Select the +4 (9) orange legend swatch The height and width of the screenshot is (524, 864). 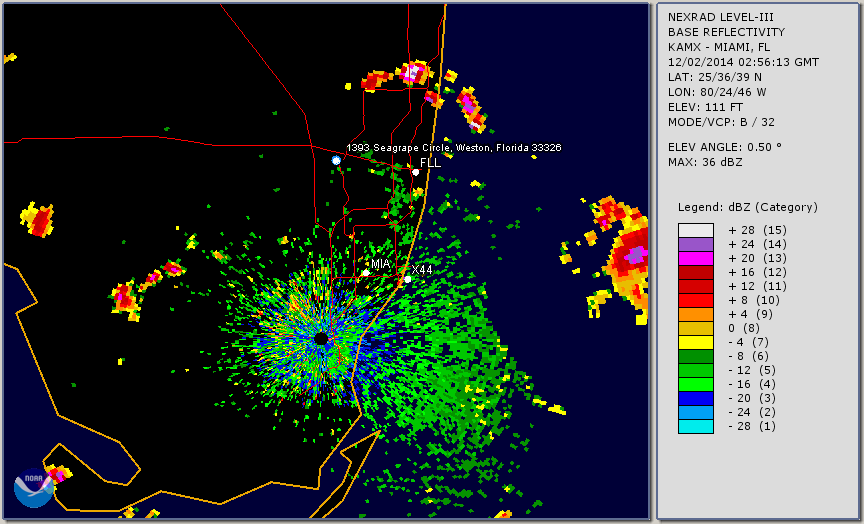[696, 315]
